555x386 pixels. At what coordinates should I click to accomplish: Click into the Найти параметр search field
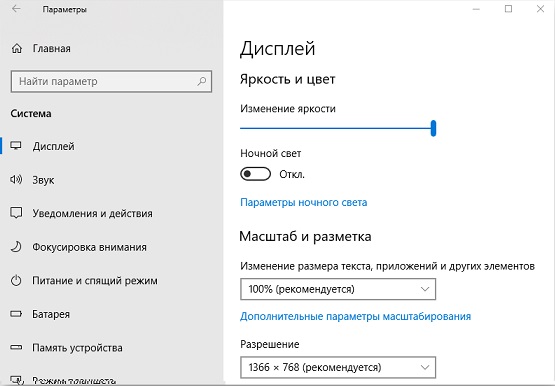click(x=111, y=81)
